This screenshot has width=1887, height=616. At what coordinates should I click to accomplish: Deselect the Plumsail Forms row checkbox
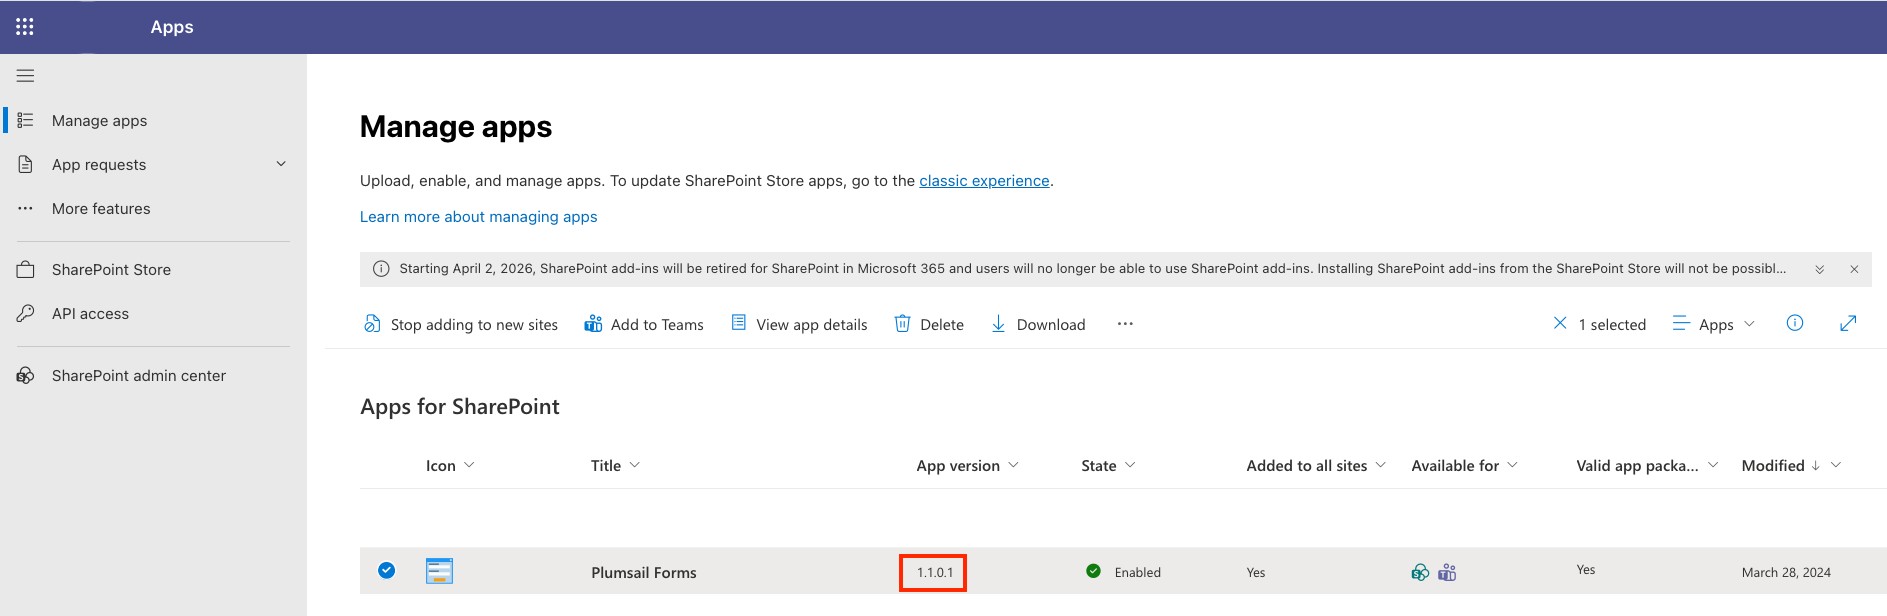tap(387, 571)
